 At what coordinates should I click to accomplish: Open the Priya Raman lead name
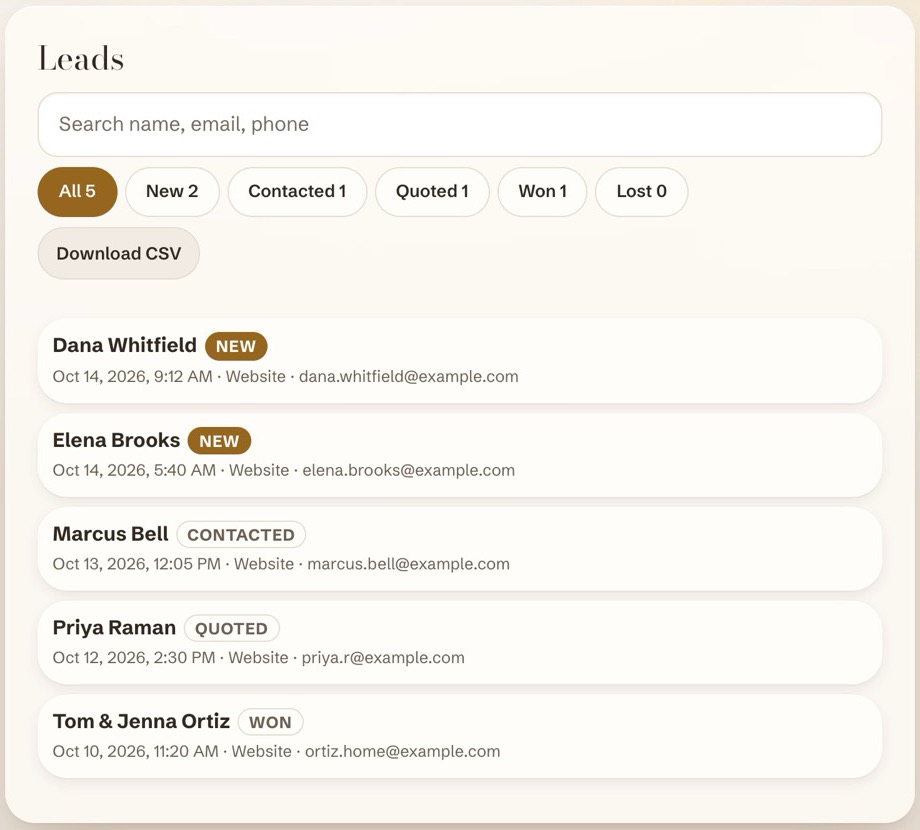(114, 628)
